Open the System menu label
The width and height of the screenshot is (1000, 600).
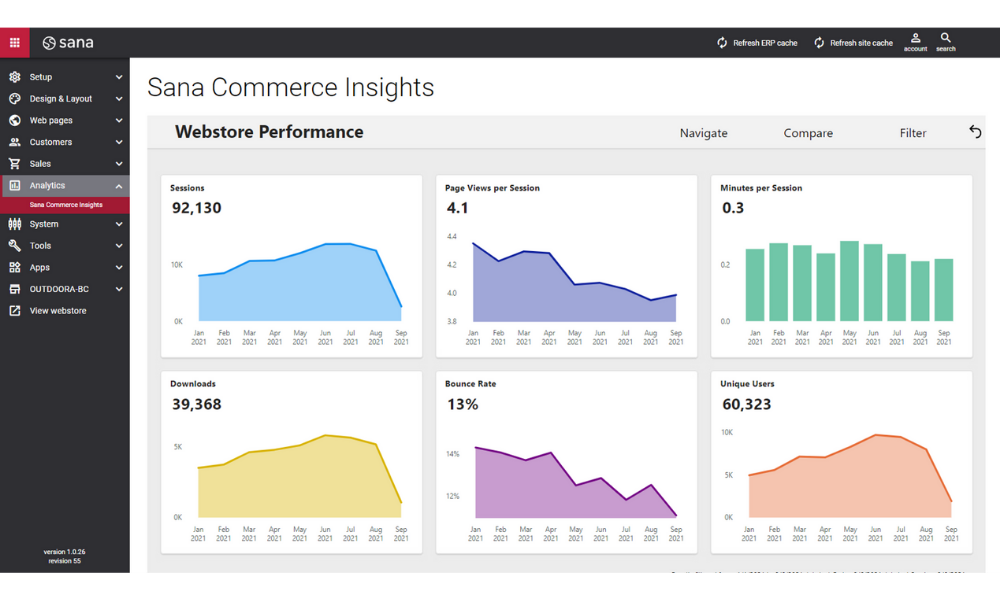pos(44,224)
